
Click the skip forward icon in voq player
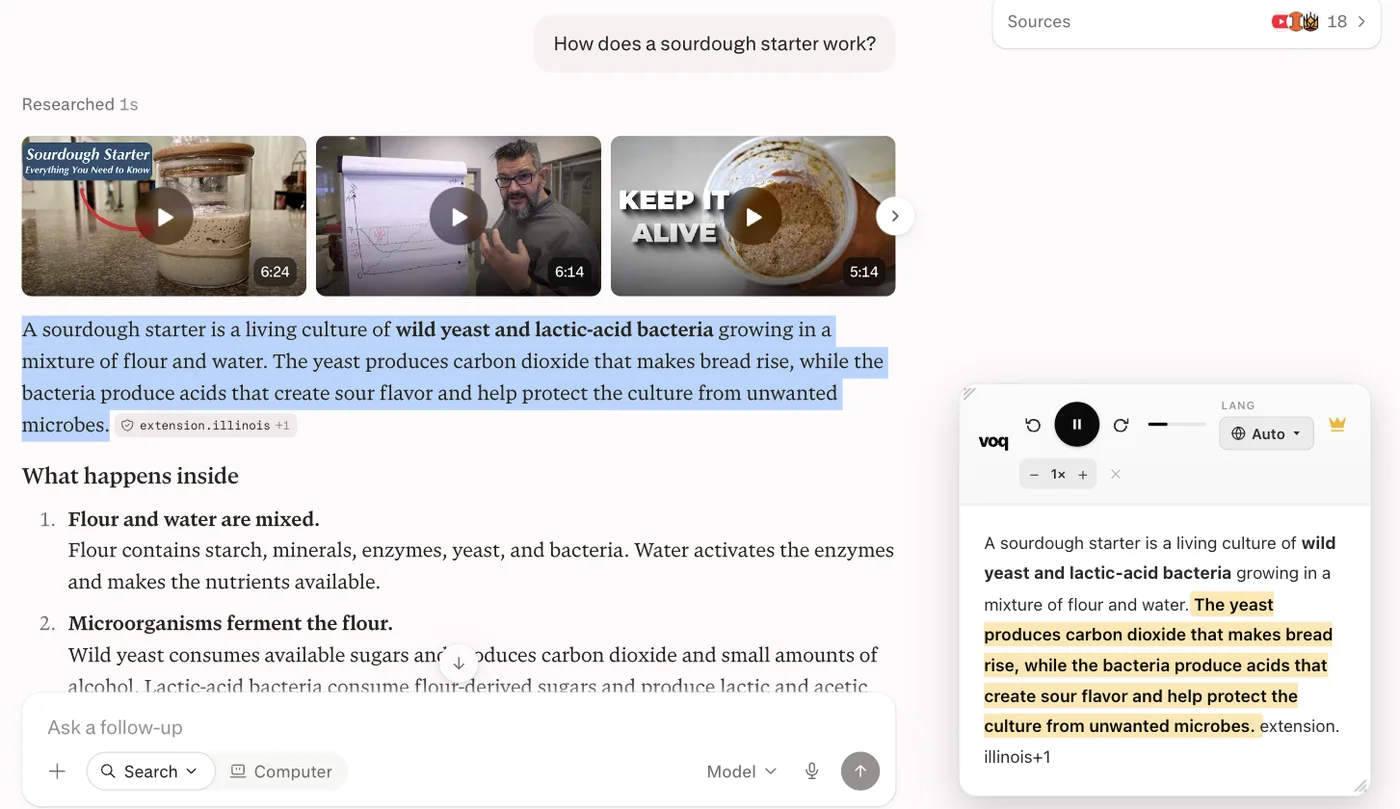[x=1121, y=425]
